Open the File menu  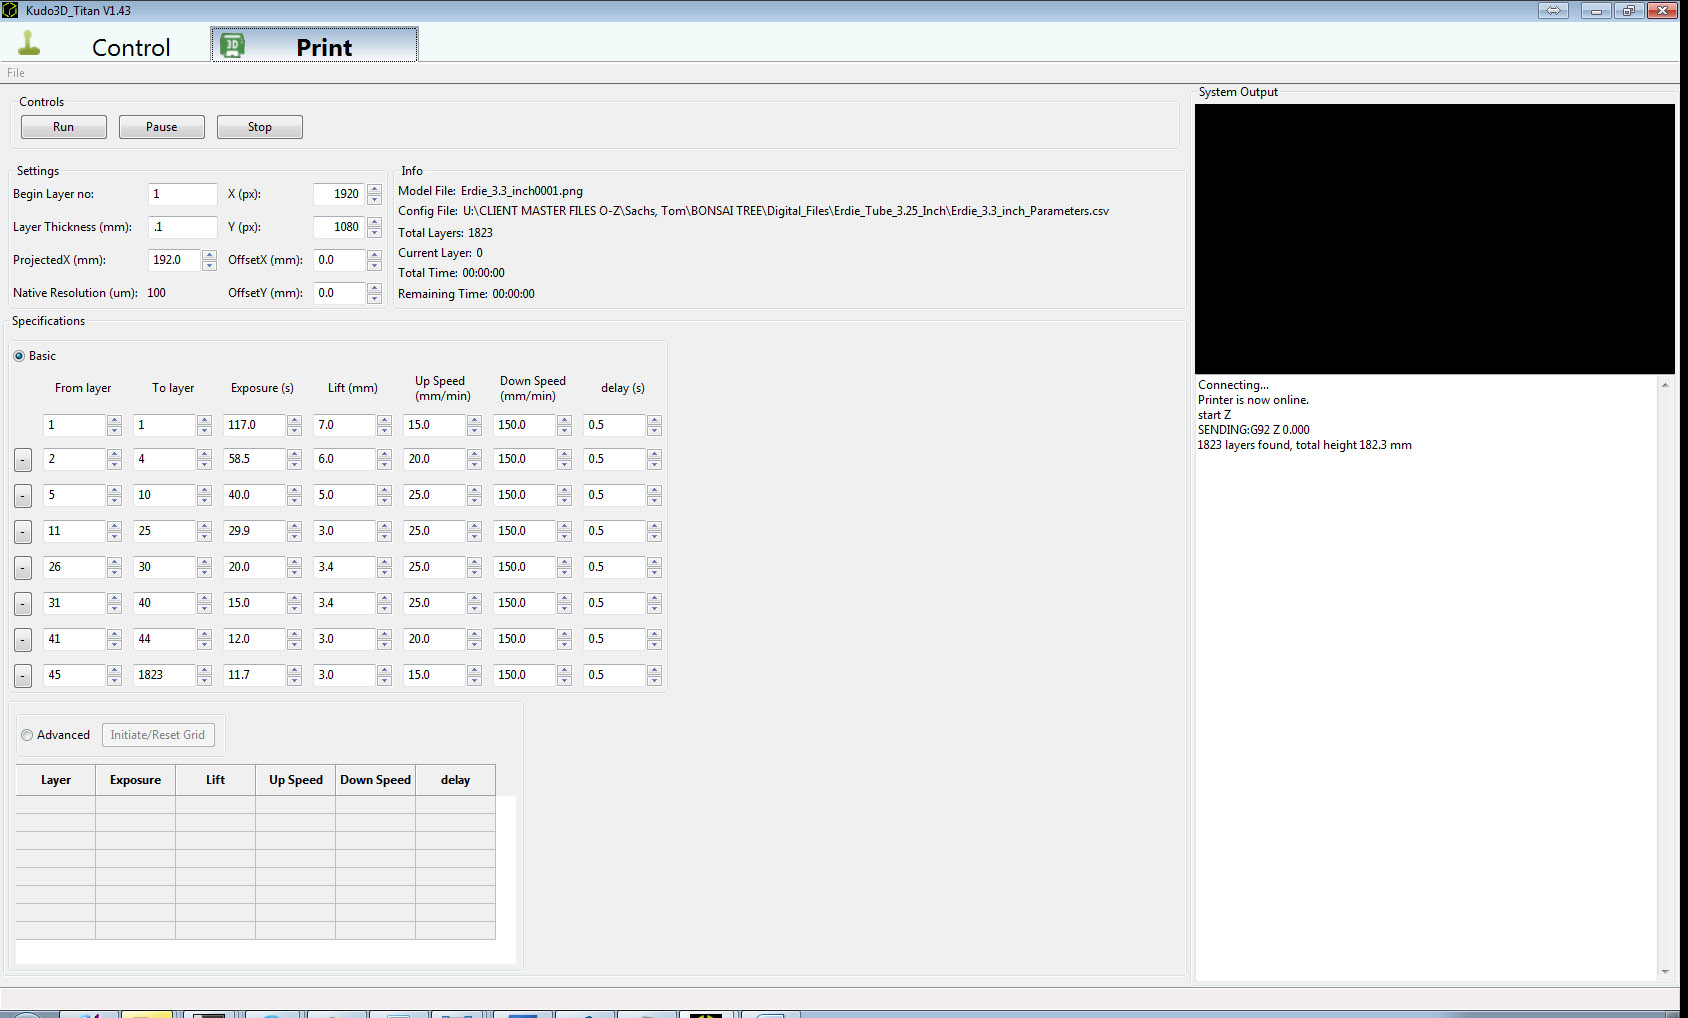coord(16,73)
